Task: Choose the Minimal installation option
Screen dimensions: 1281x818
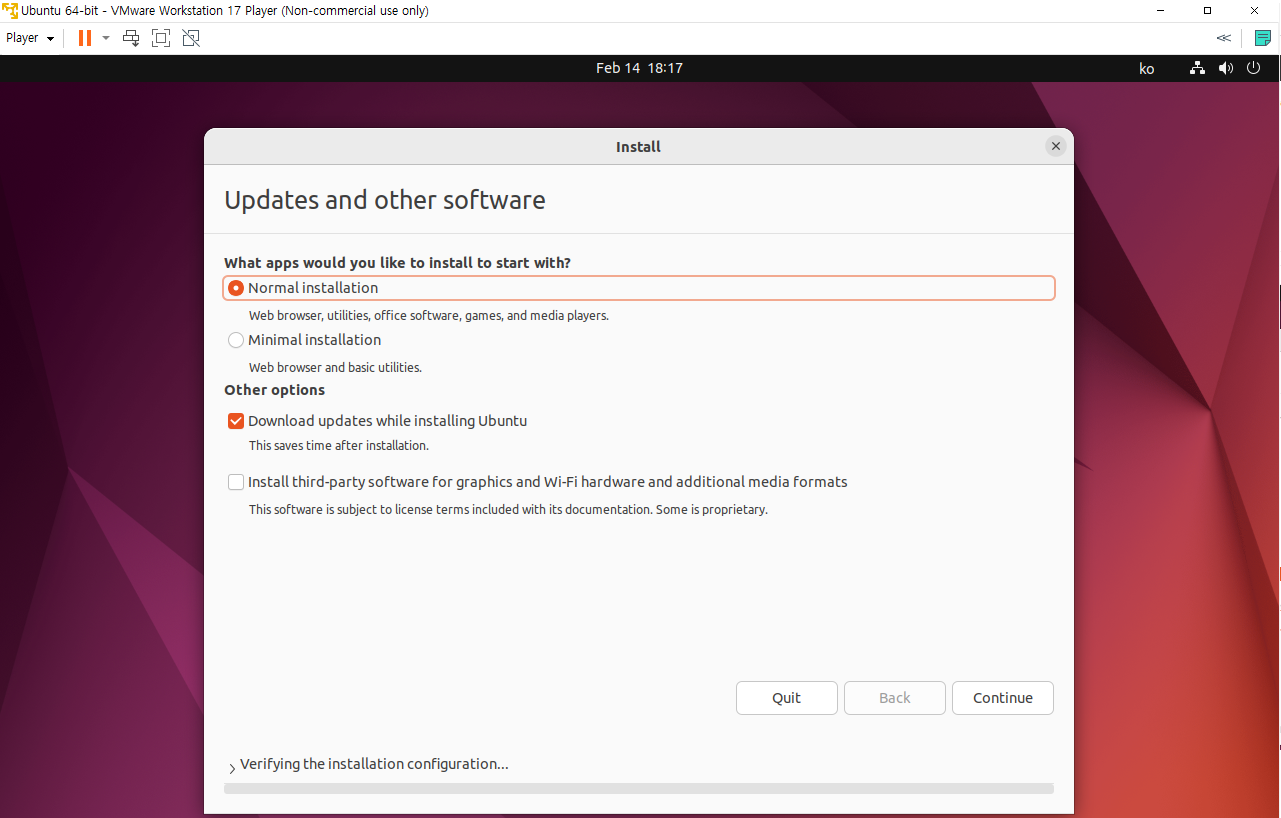Action: click(236, 340)
